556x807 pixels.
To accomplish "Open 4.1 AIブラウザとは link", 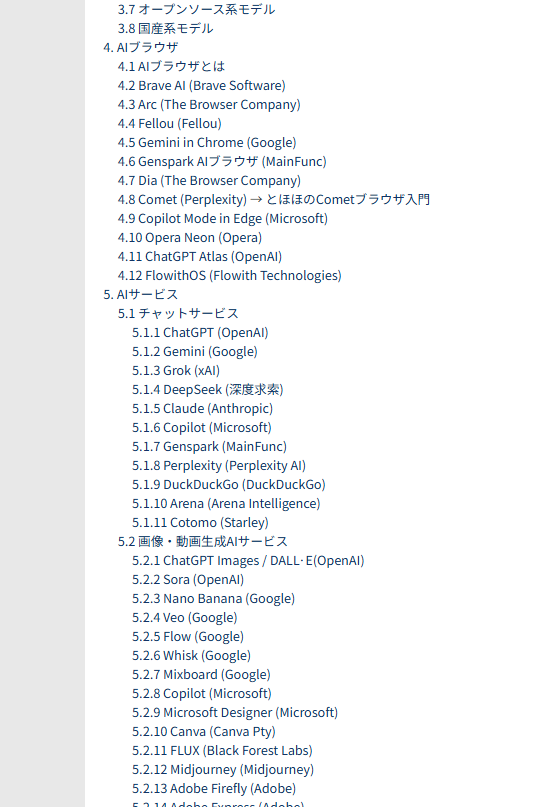I will pyautogui.click(x=171, y=66).
